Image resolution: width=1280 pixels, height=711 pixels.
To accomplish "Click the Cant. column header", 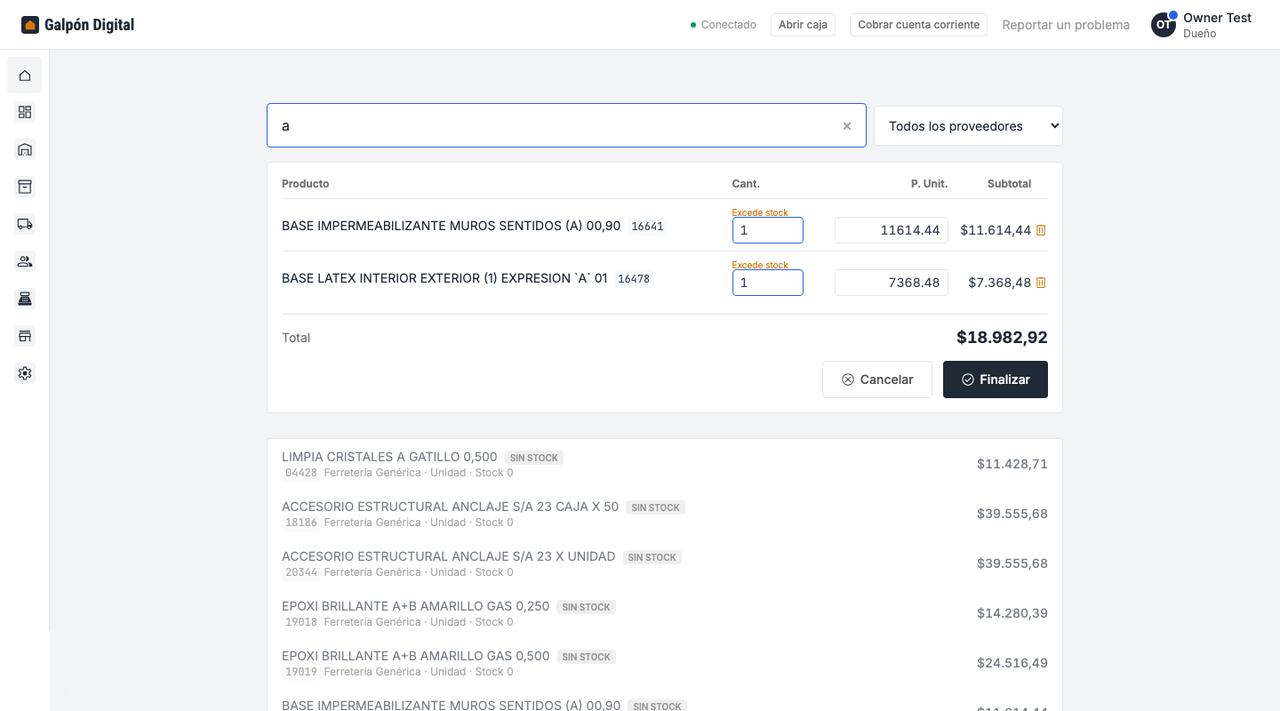I will pyautogui.click(x=746, y=184).
